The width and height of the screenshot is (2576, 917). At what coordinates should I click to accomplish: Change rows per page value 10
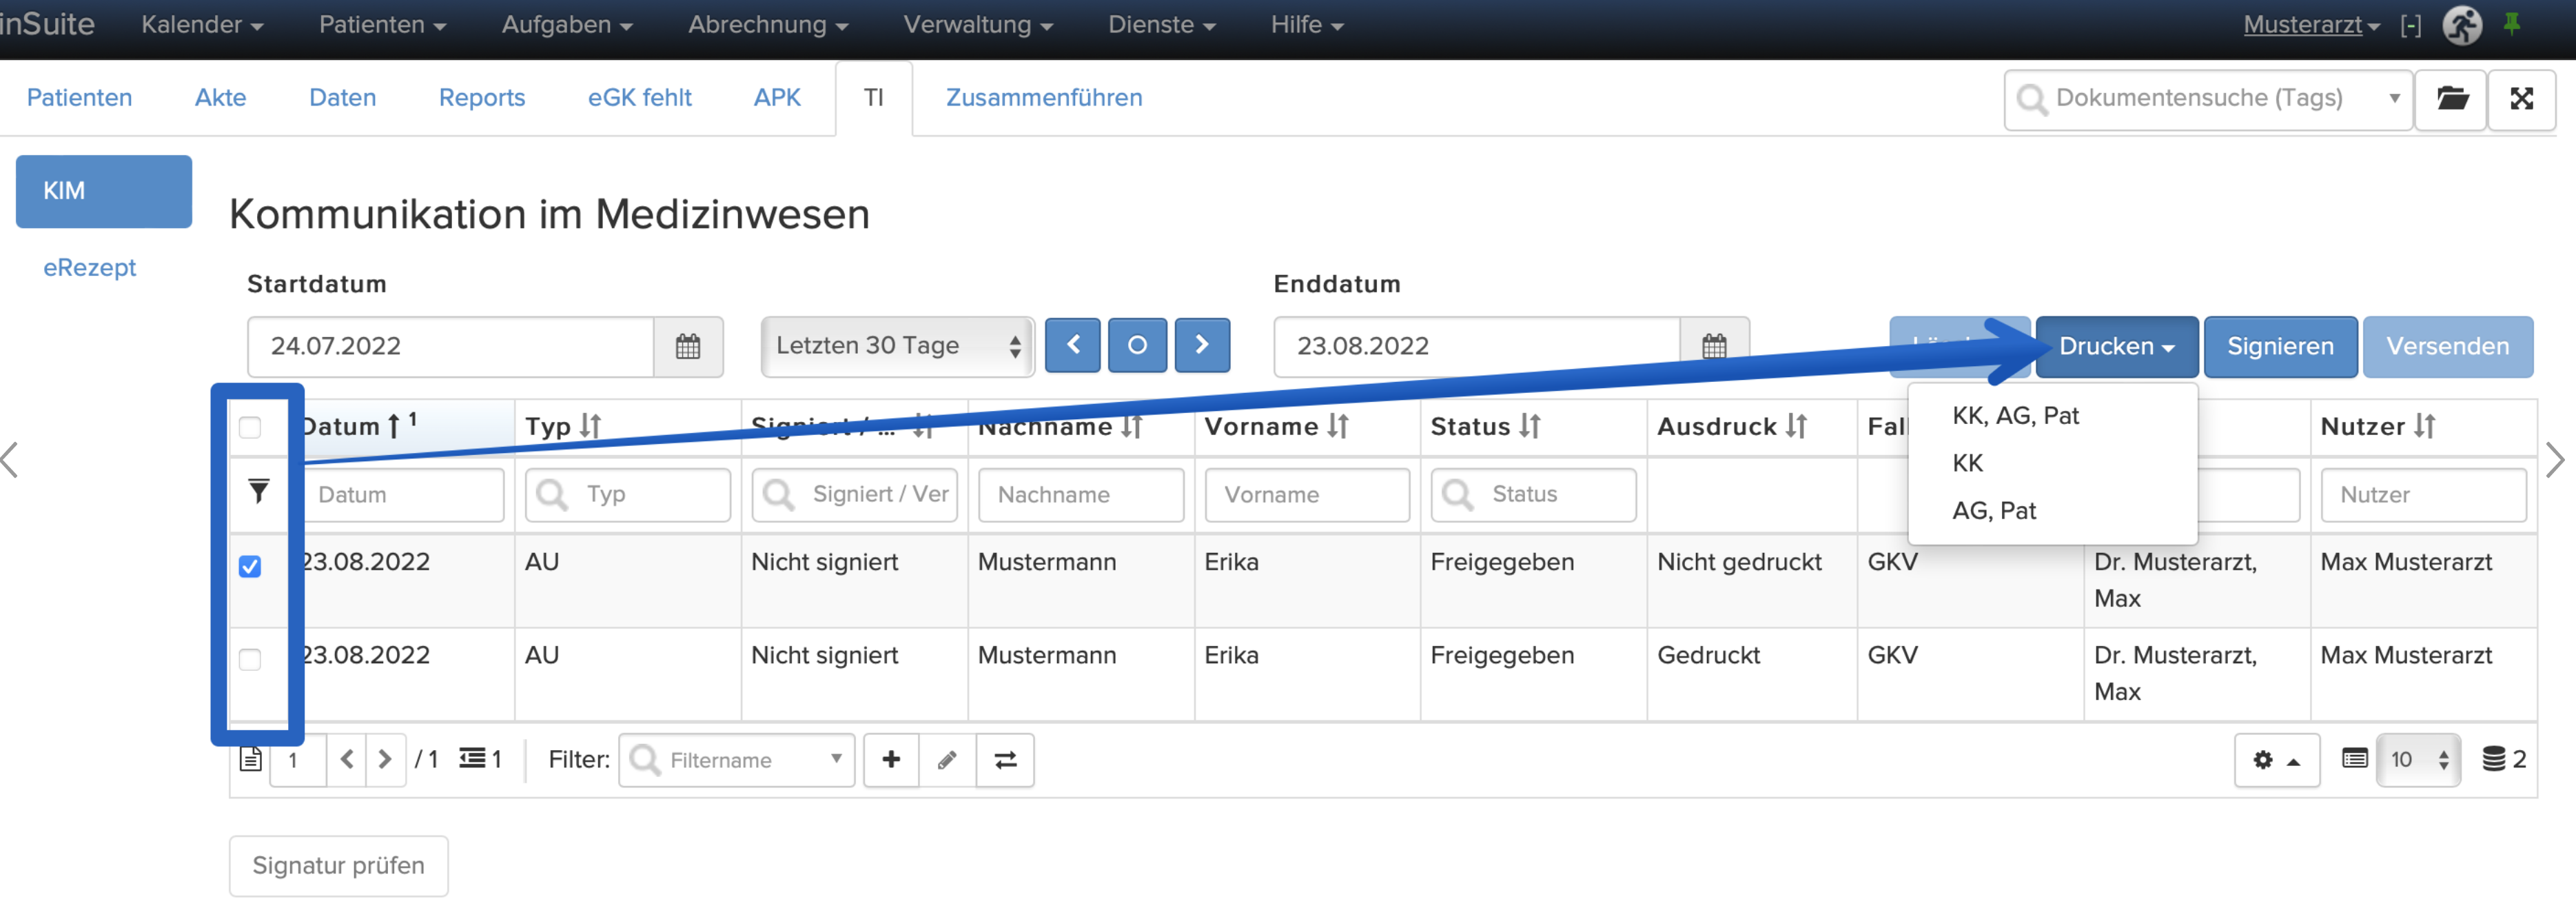pyautogui.click(x=2417, y=760)
